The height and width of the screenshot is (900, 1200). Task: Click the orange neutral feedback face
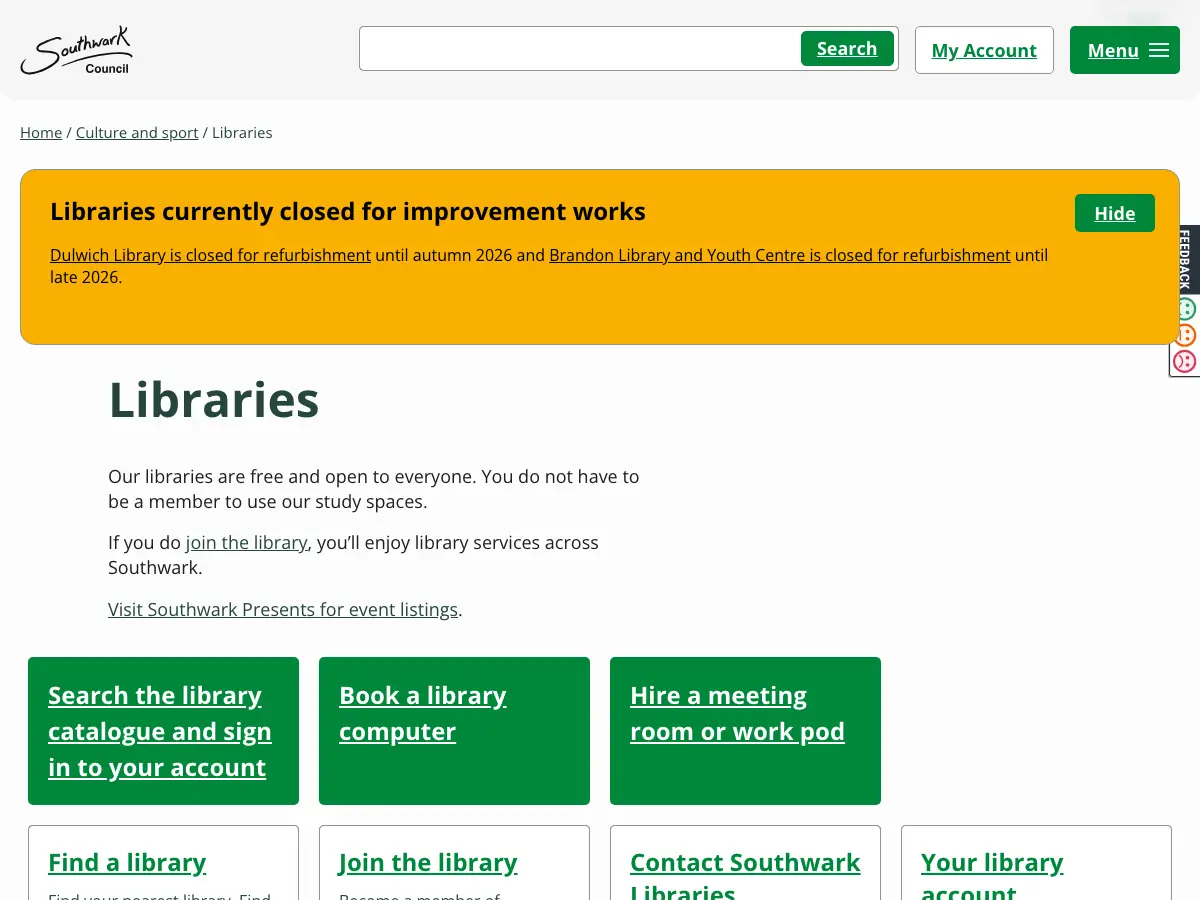point(1186,335)
